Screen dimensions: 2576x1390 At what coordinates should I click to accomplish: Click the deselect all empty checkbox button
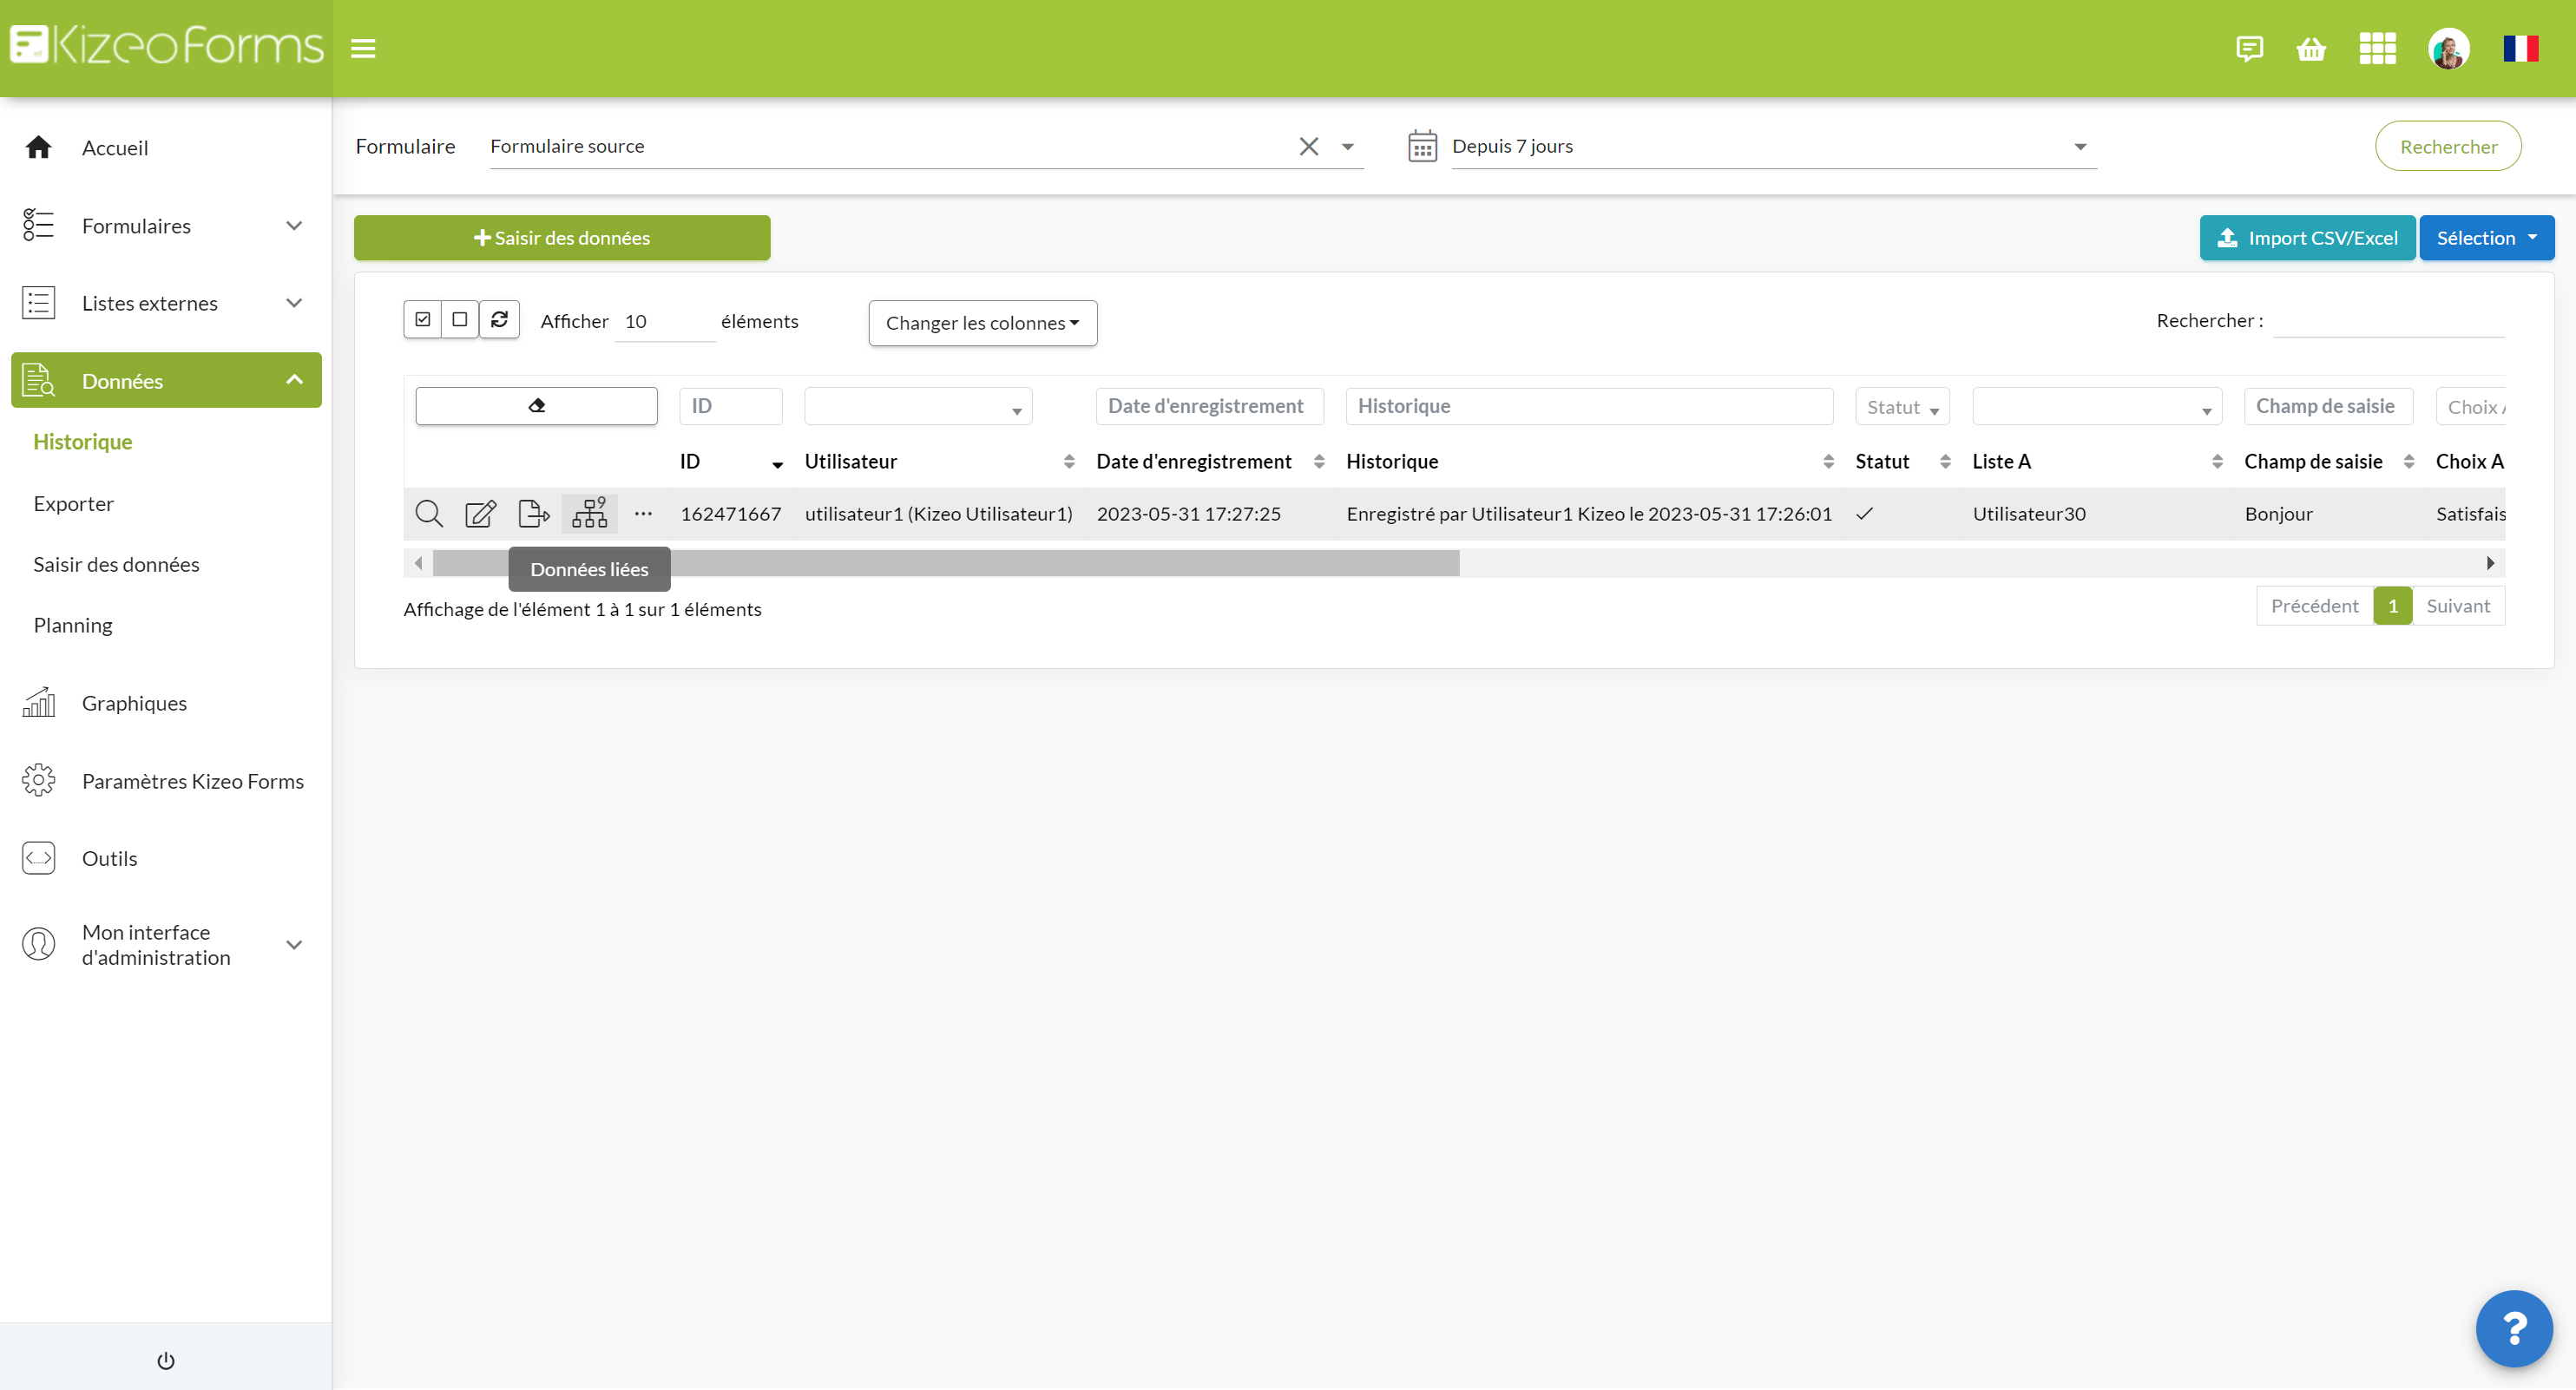460,320
